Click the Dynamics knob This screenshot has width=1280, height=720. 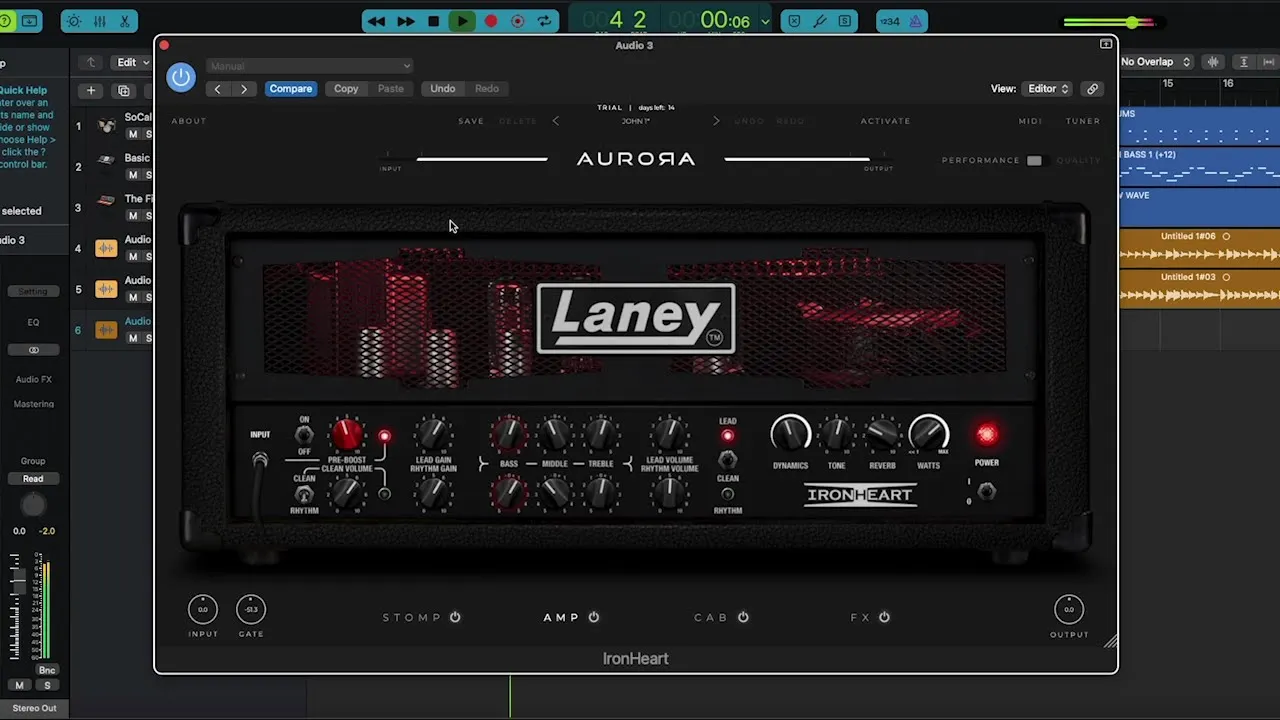790,434
